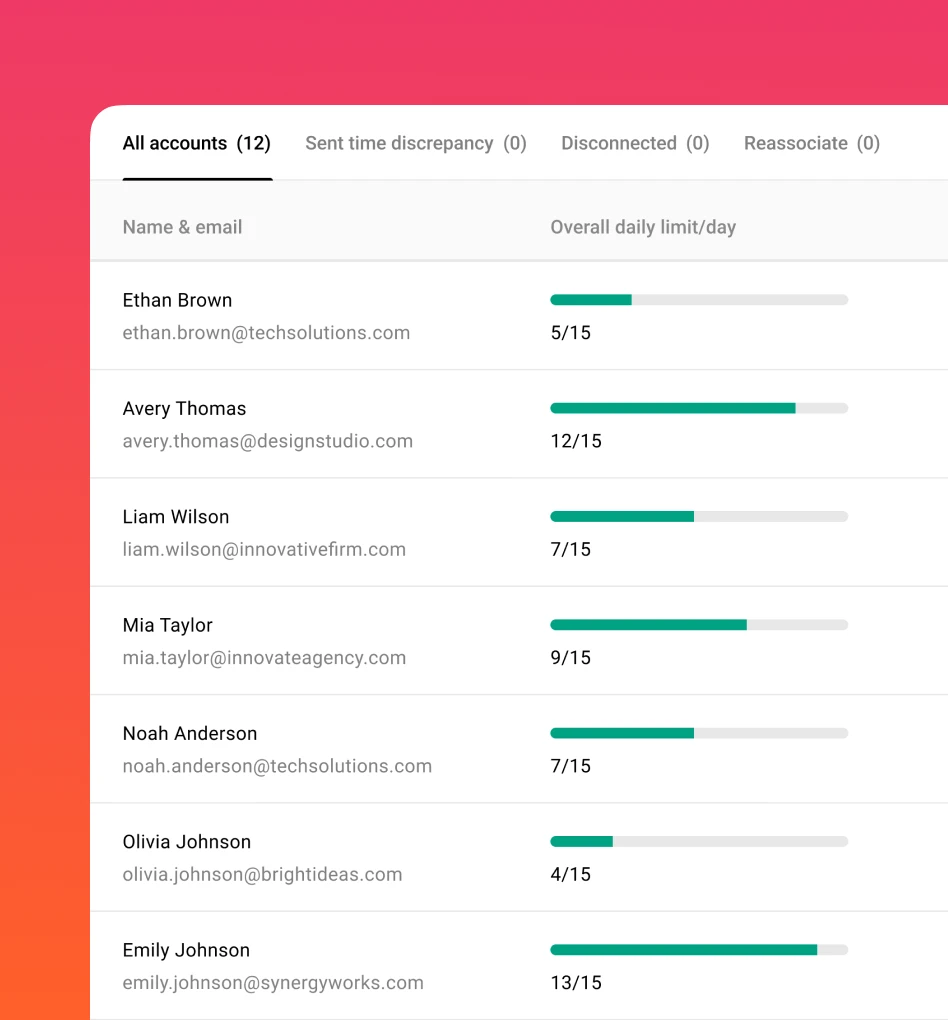Click the 9/15 limit value
The width and height of the screenshot is (948, 1020).
[571, 658]
